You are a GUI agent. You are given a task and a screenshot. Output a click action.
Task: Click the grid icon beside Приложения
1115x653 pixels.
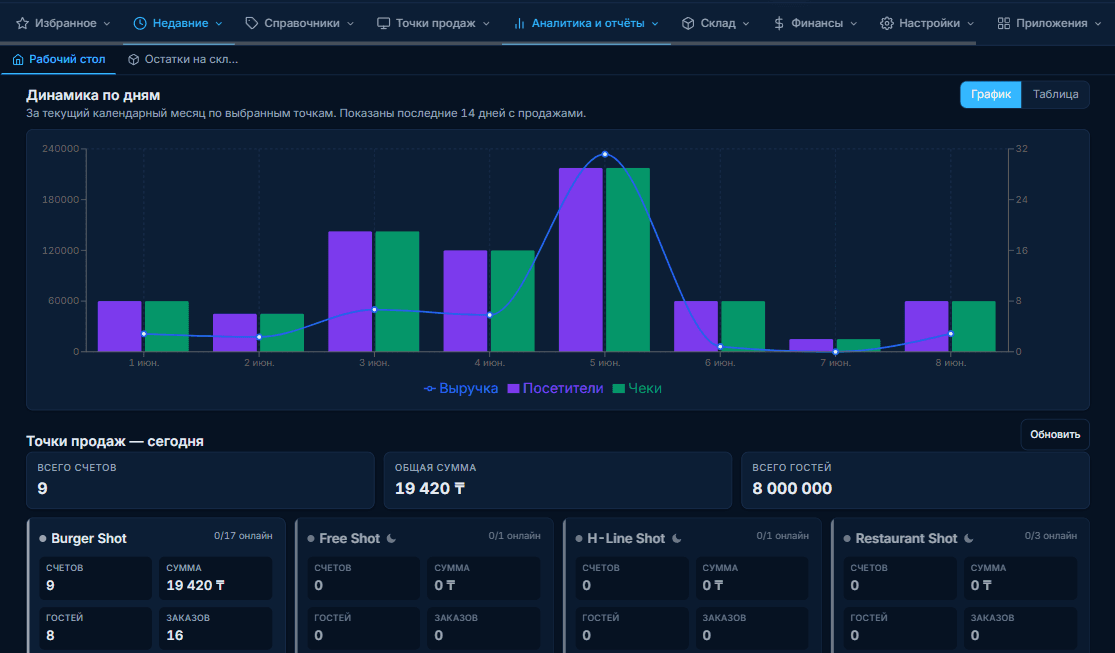[x=1004, y=23]
